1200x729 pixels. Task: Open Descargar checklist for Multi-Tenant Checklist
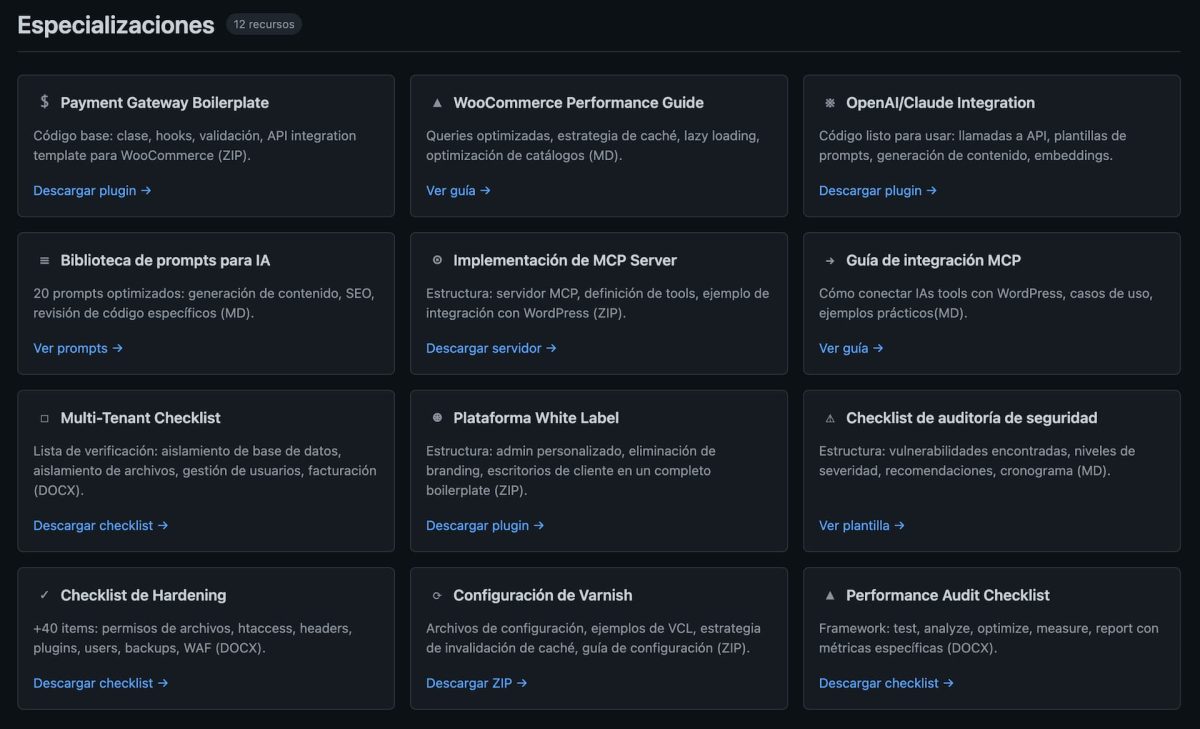100,525
